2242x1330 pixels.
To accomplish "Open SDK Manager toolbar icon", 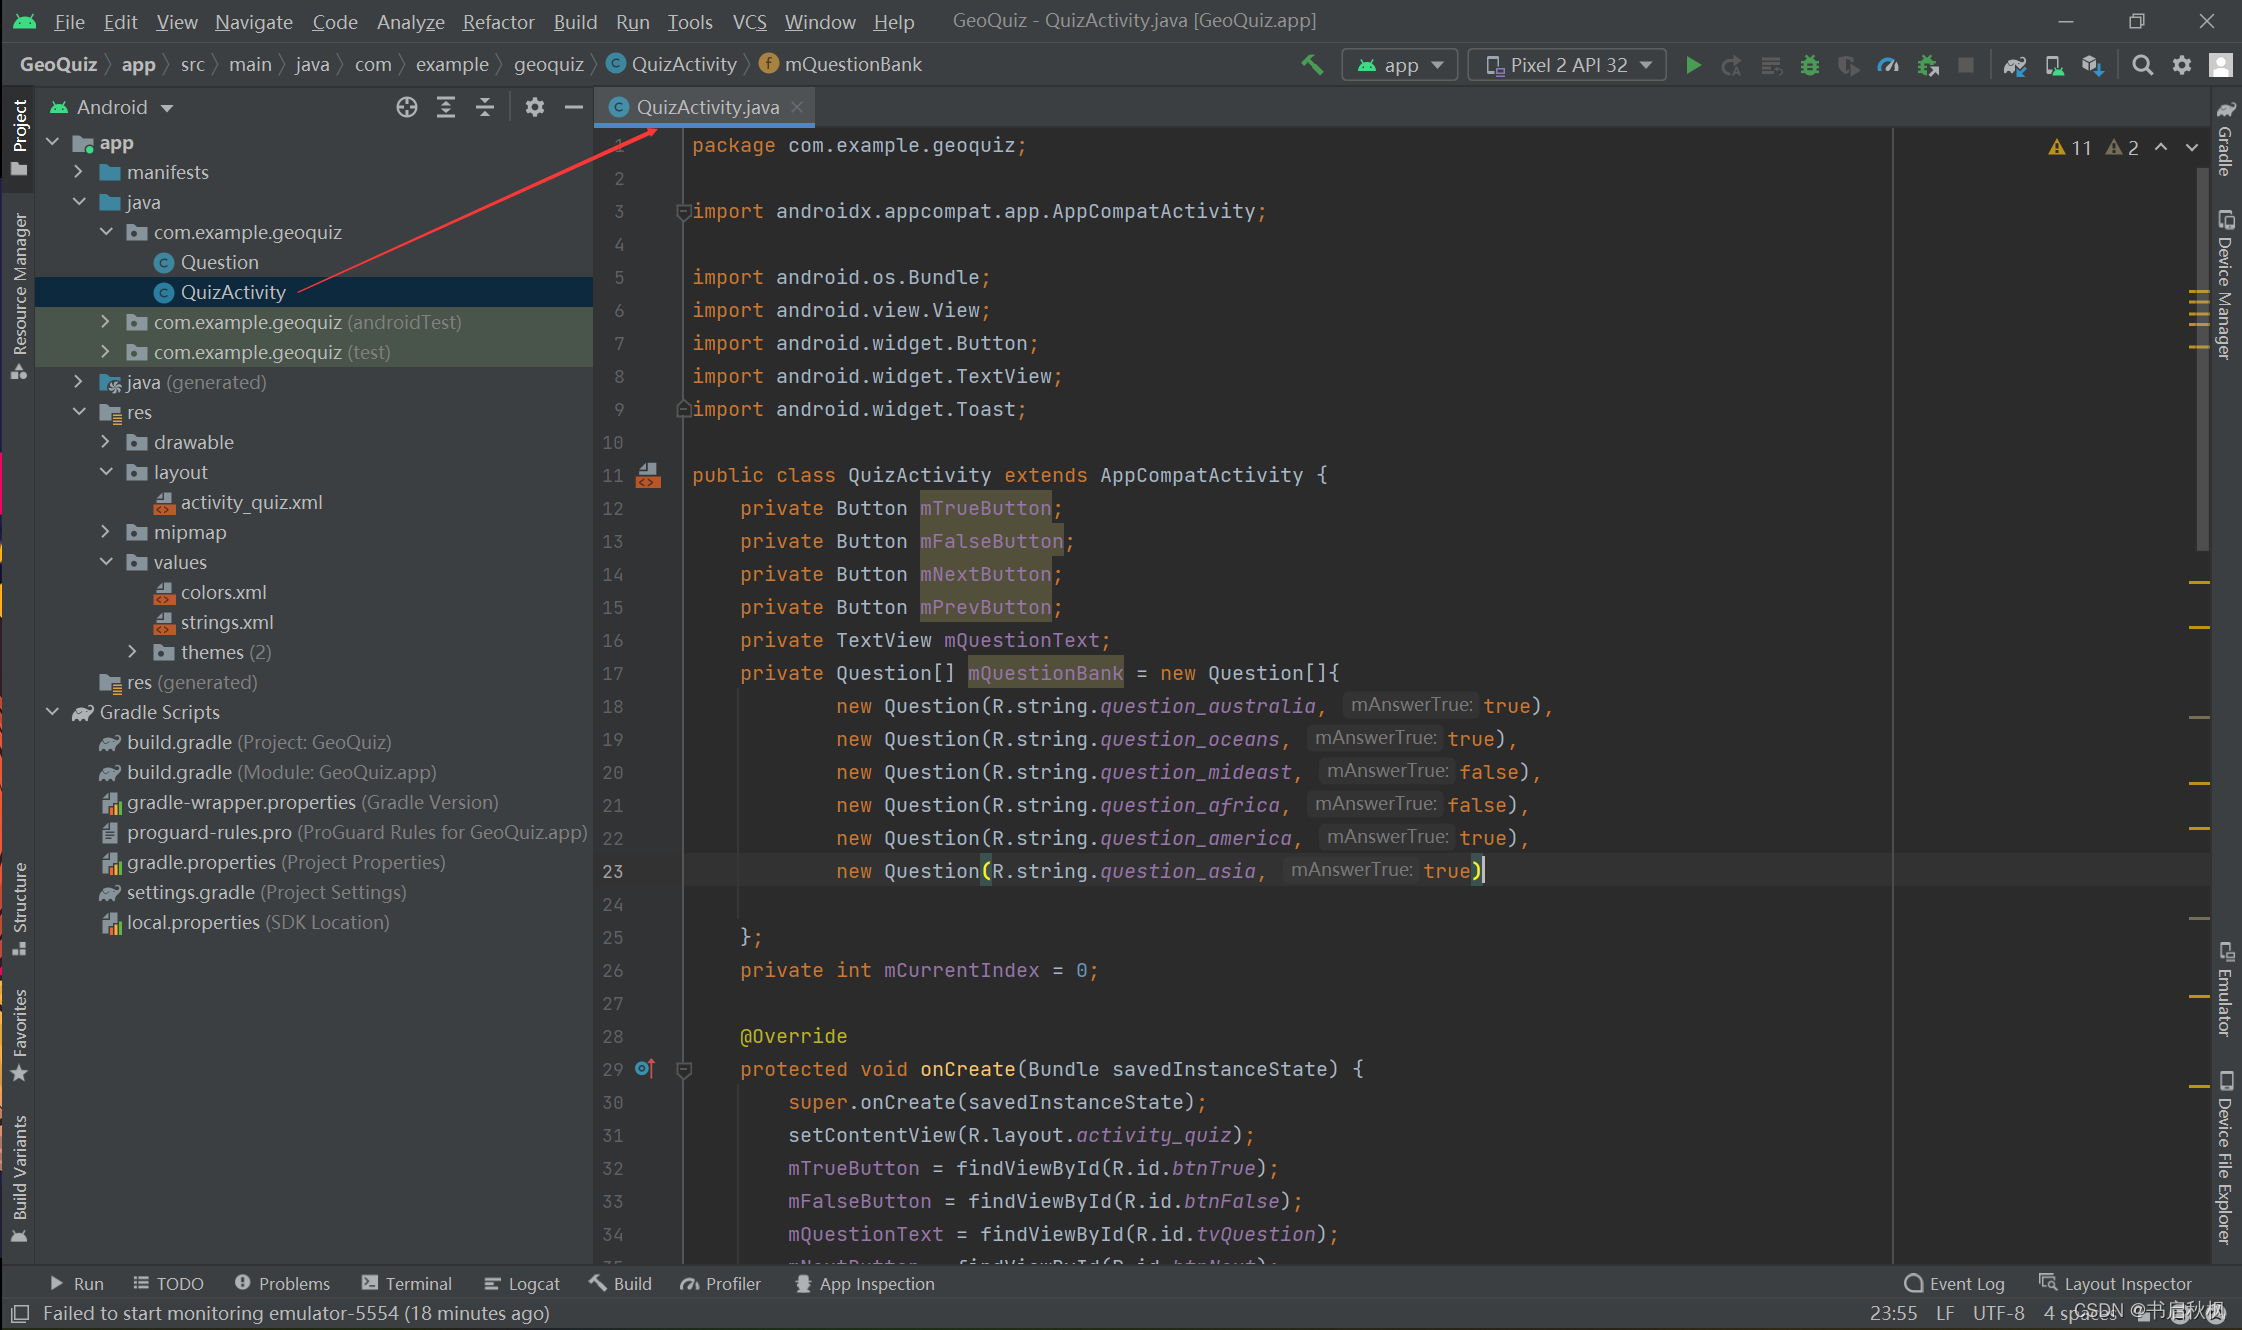I will [x=2093, y=65].
